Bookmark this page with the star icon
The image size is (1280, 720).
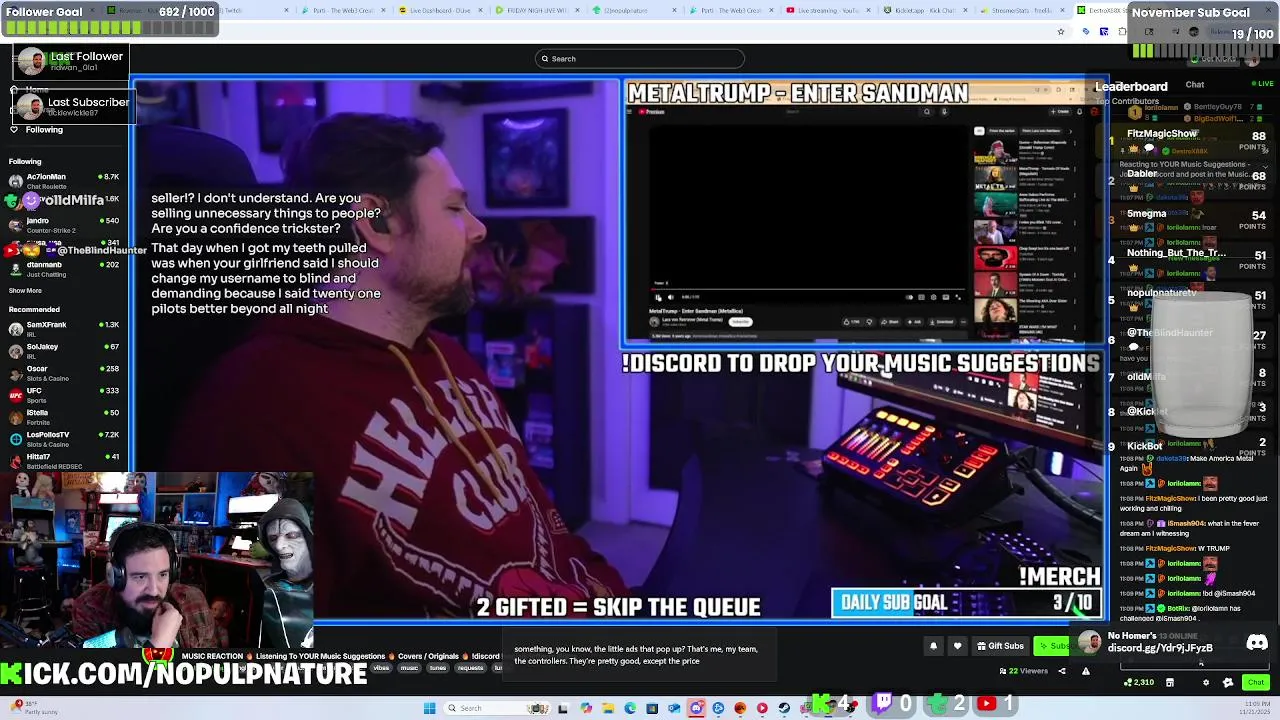tap(1060, 32)
